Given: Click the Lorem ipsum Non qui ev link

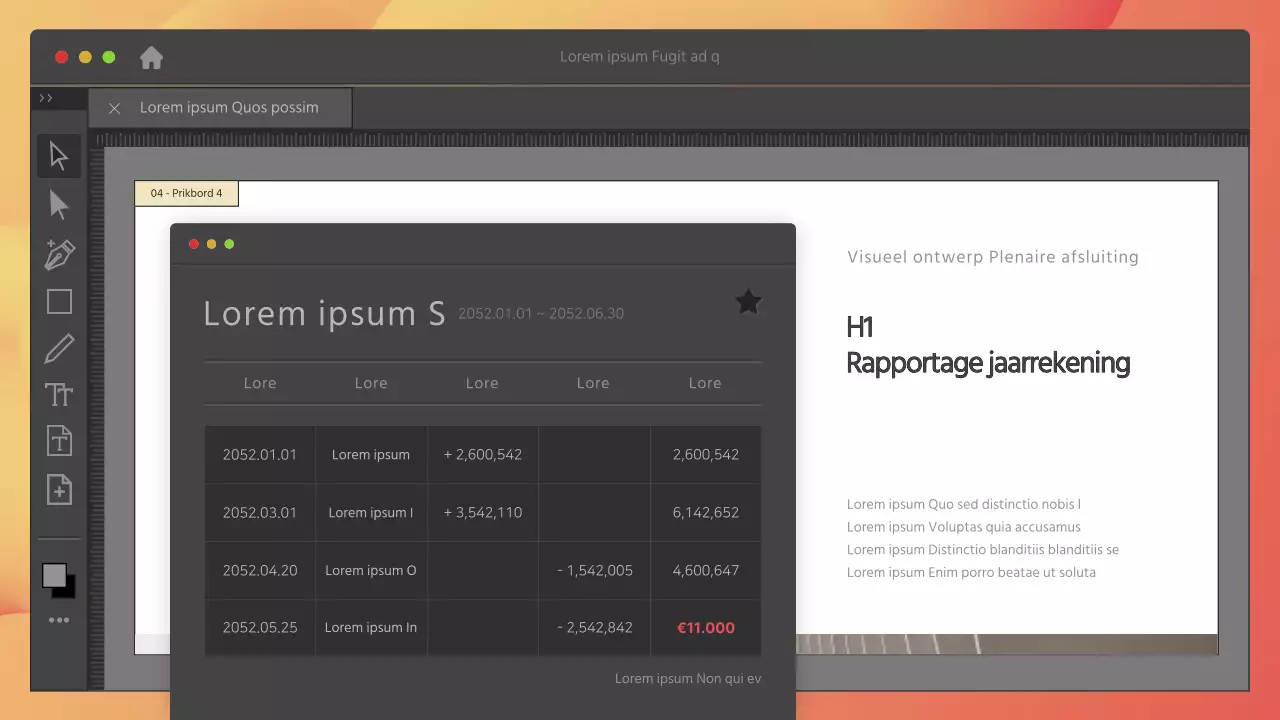Looking at the screenshot, I should [687, 679].
